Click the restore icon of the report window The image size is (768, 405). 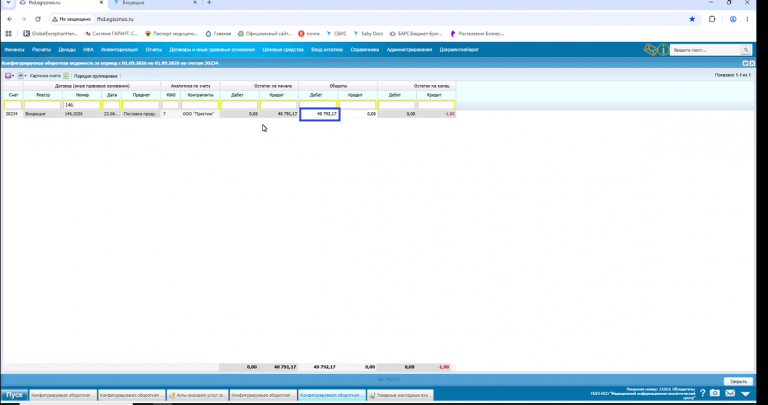coord(745,63)
